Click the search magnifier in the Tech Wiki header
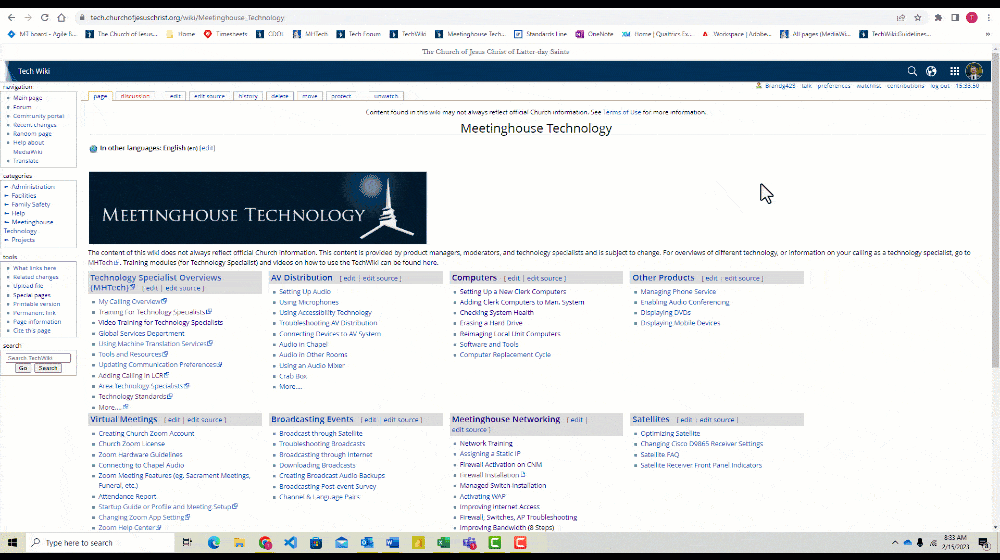This screenshot has width=1000, height=560. (x=912, y=71)
